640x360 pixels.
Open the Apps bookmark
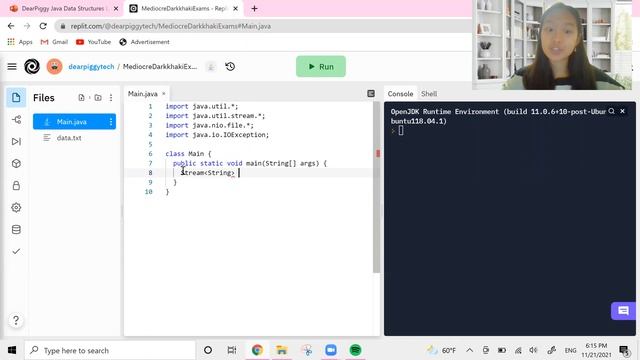pos(20,42)
